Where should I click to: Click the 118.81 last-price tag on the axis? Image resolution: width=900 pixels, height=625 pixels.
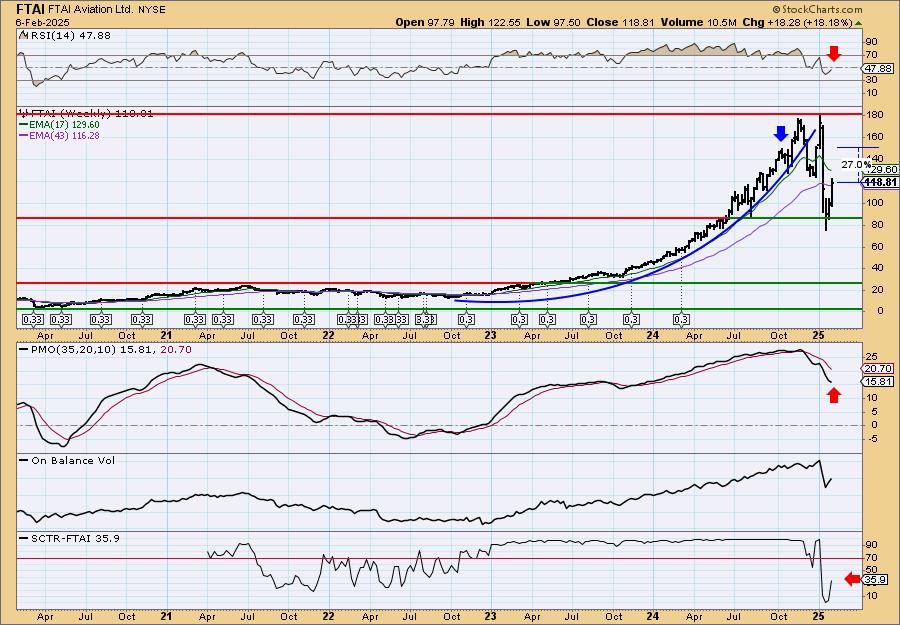click(880, 182)
